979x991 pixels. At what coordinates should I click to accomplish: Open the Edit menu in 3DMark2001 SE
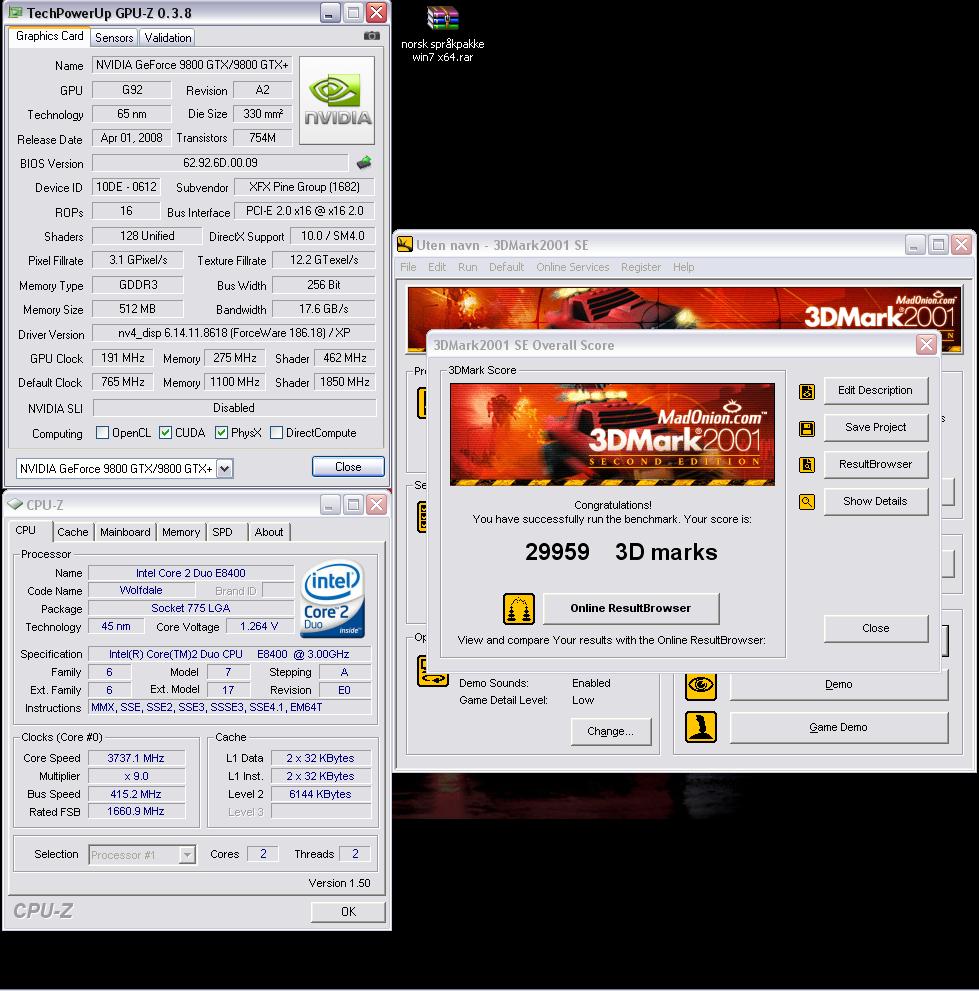point(437,267)
